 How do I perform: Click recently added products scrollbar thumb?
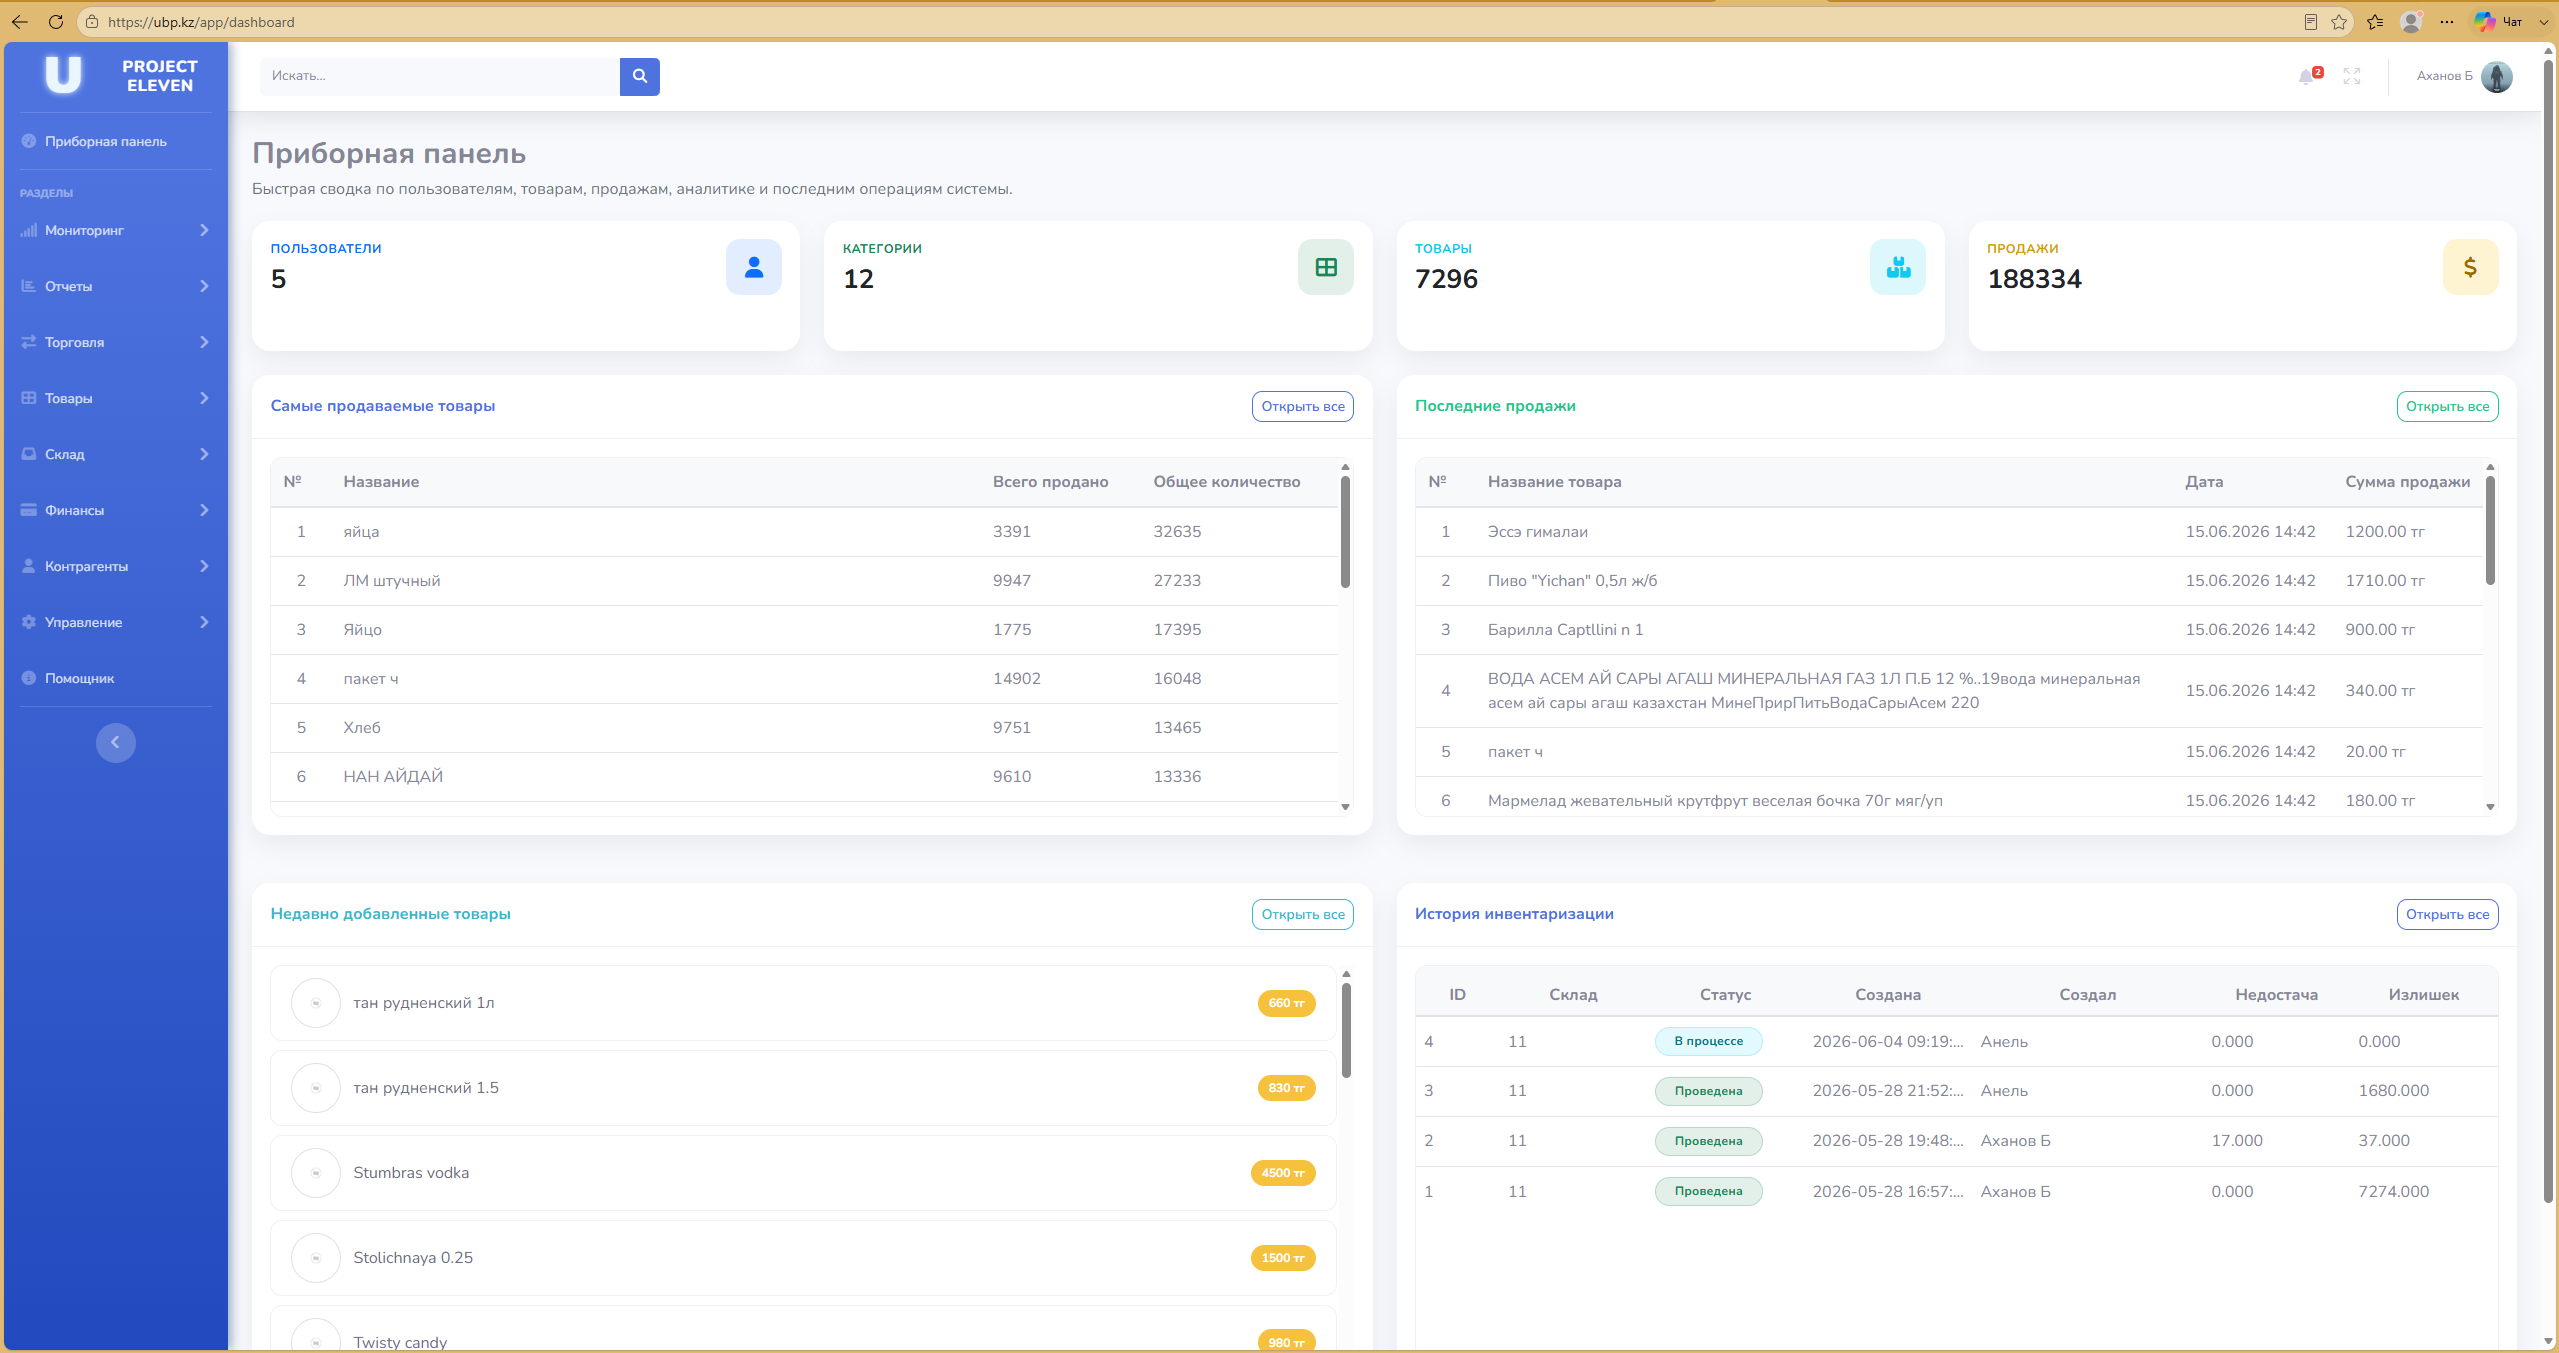coord(1346,1030)
